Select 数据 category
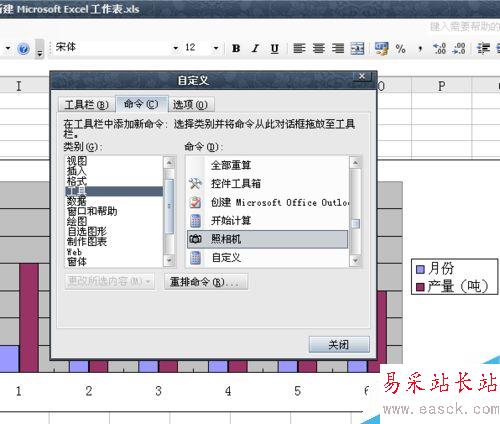Image resolution: width=500 pixels, height=424 pixels. click(x=114, y=201)
